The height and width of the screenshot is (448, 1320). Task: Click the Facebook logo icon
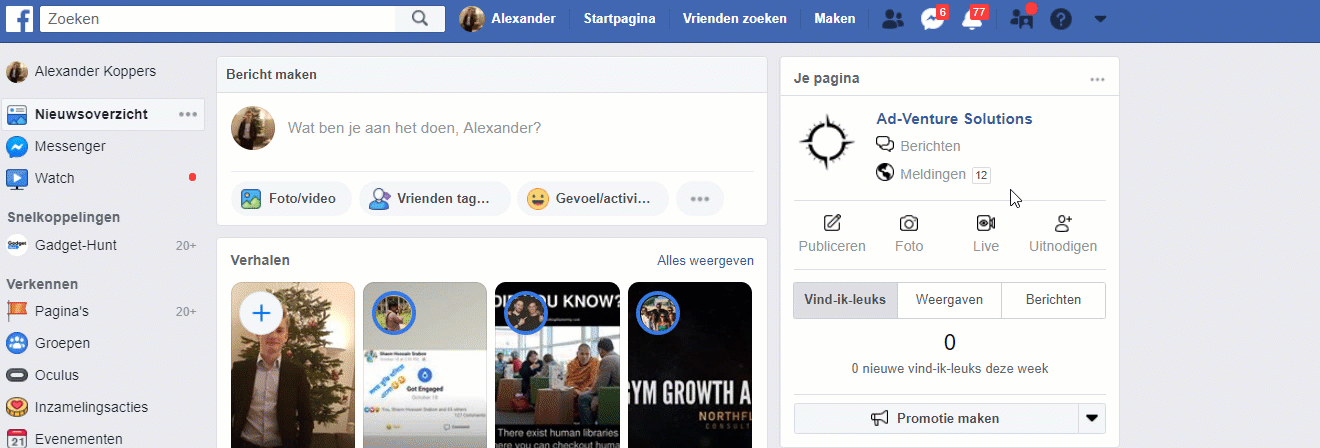[19, 18]
